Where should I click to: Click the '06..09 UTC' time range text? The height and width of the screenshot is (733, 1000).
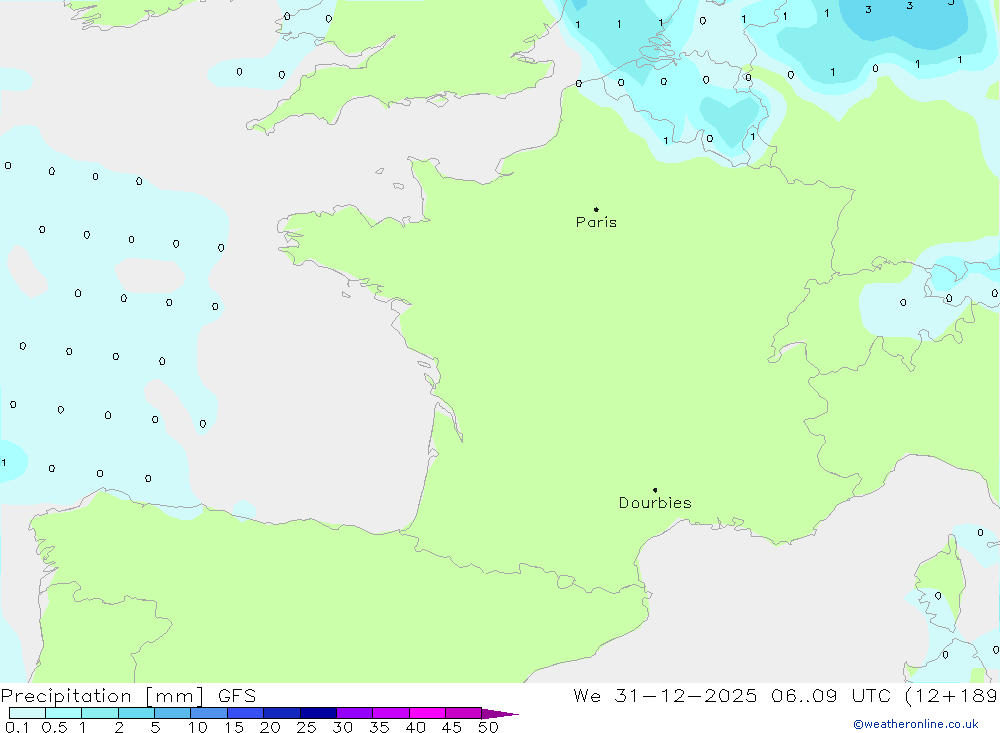[830, 696]
